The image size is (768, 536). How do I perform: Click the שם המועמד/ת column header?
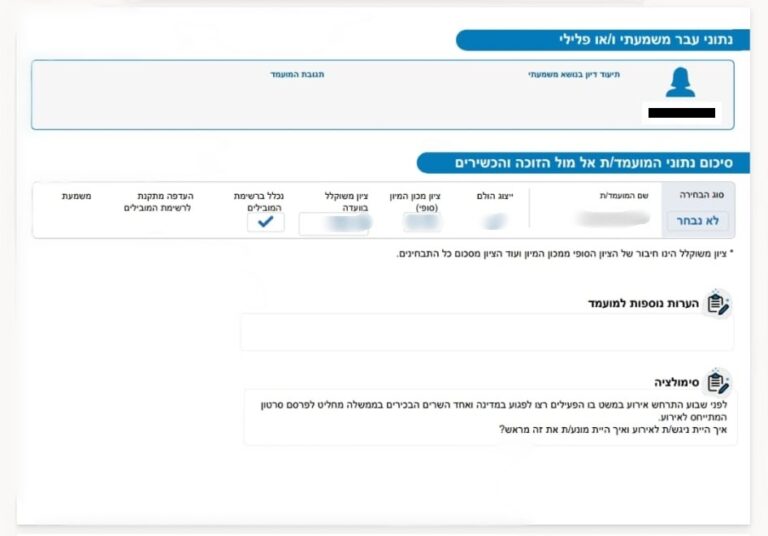[x=624, y=196]
